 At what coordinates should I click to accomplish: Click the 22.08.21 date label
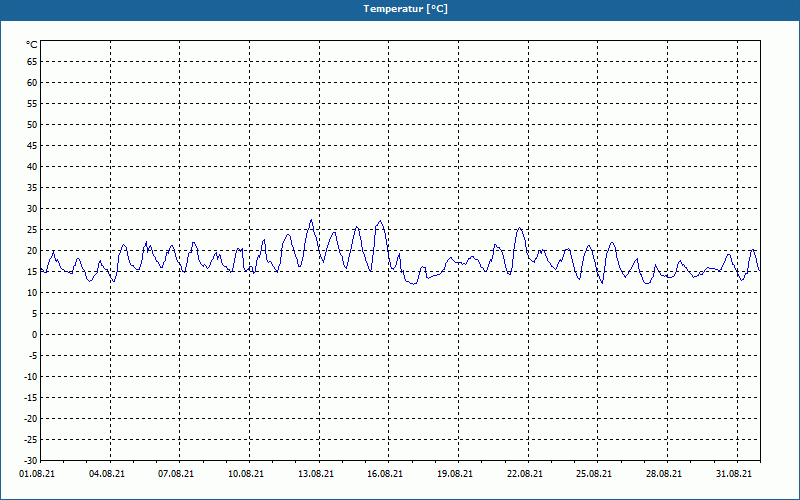tap(524, 474)
